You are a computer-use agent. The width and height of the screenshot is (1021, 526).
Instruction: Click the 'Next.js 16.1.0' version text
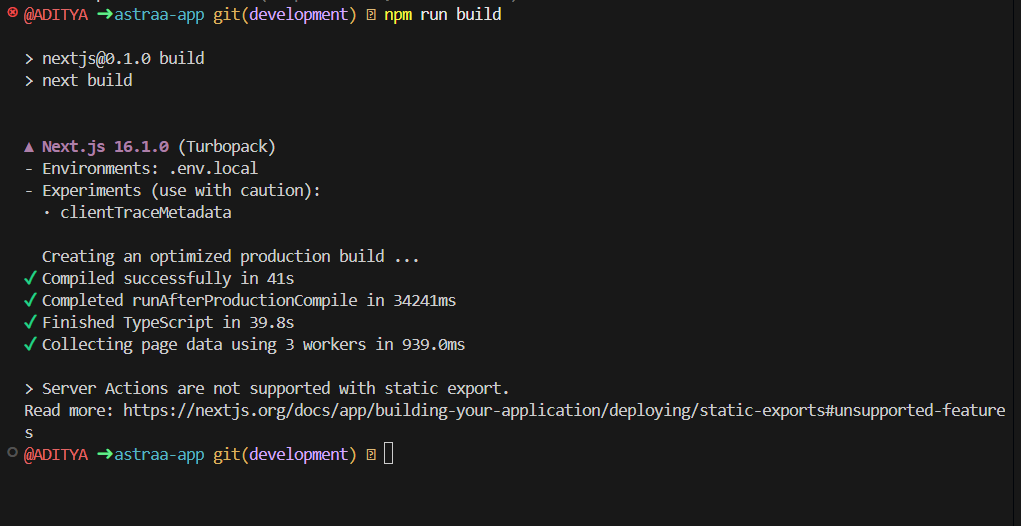105,147
